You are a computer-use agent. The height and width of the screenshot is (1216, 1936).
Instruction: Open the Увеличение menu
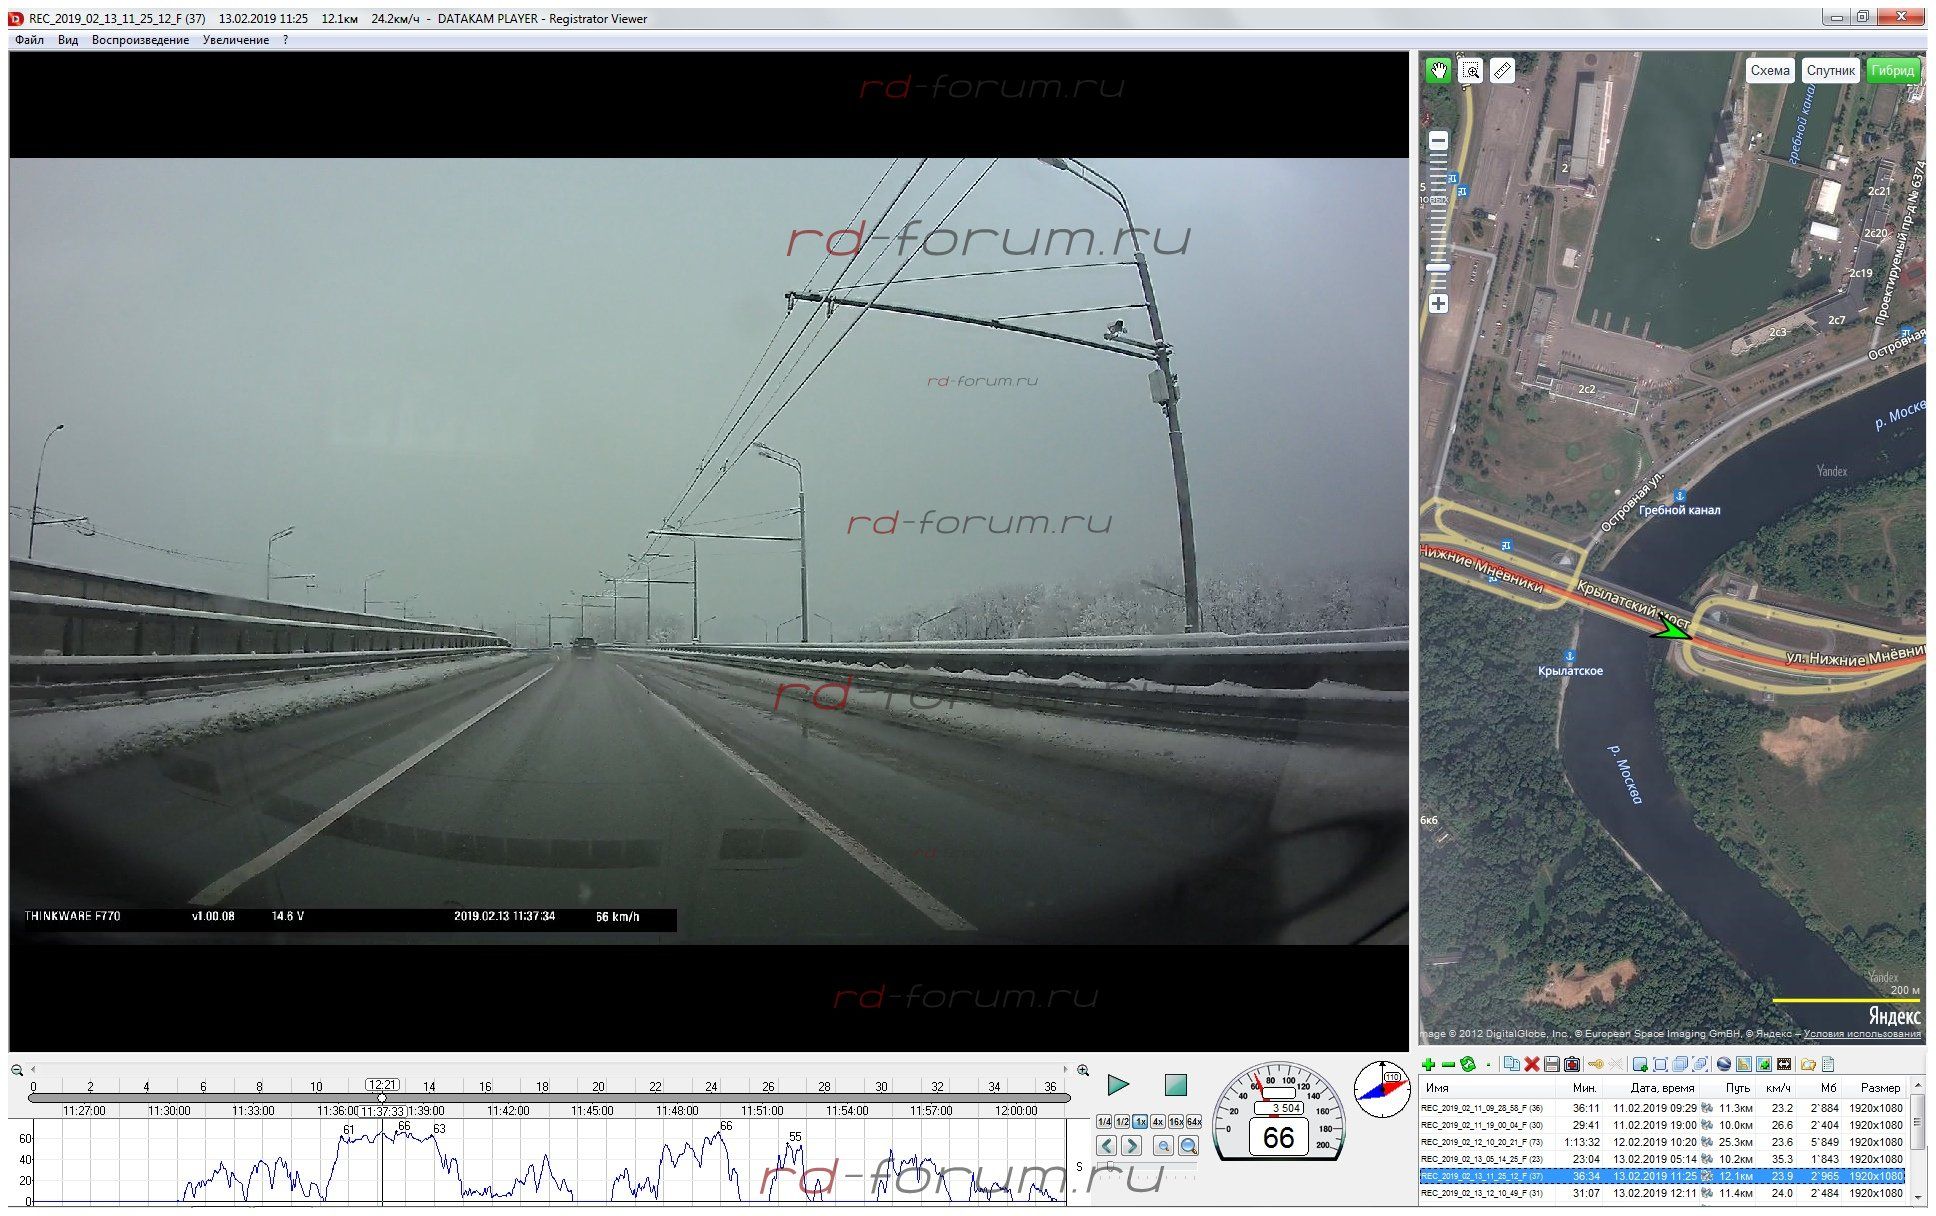(235, 40)
